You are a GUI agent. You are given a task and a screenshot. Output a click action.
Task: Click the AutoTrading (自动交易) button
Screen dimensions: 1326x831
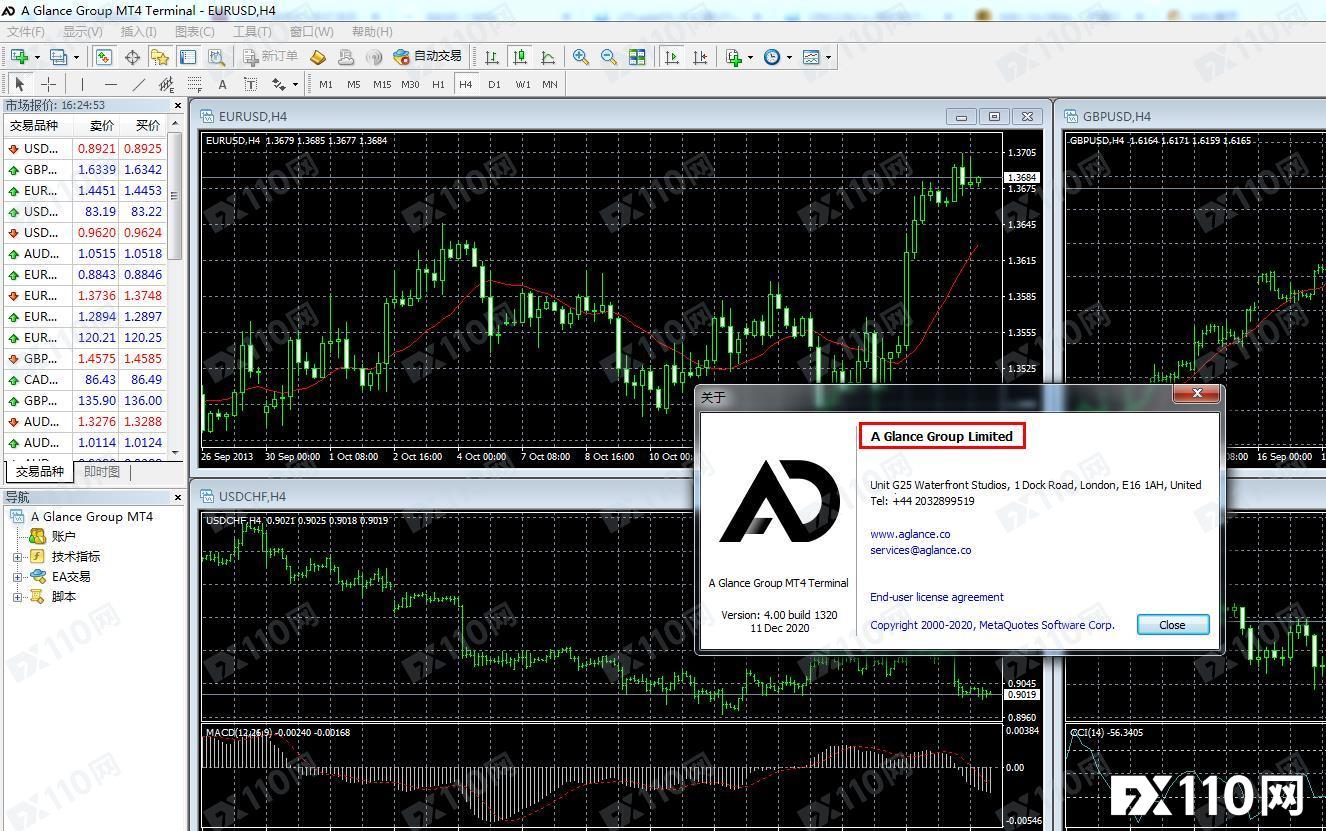tap(427, 57)
